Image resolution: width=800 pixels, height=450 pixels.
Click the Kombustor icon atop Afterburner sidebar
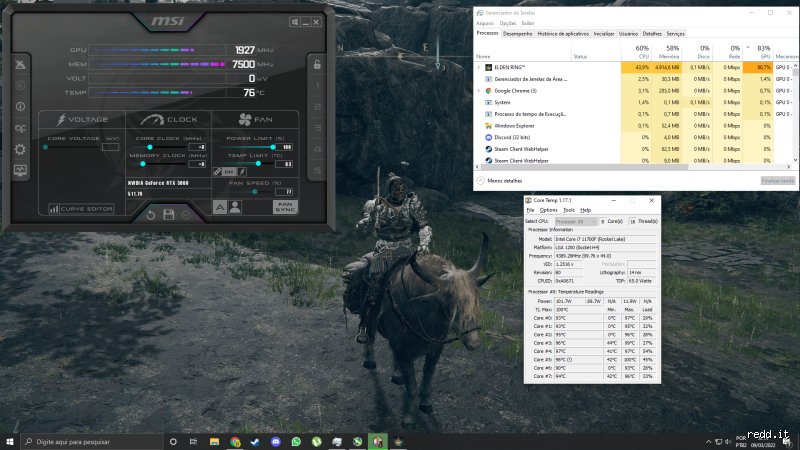click(20, 64)
